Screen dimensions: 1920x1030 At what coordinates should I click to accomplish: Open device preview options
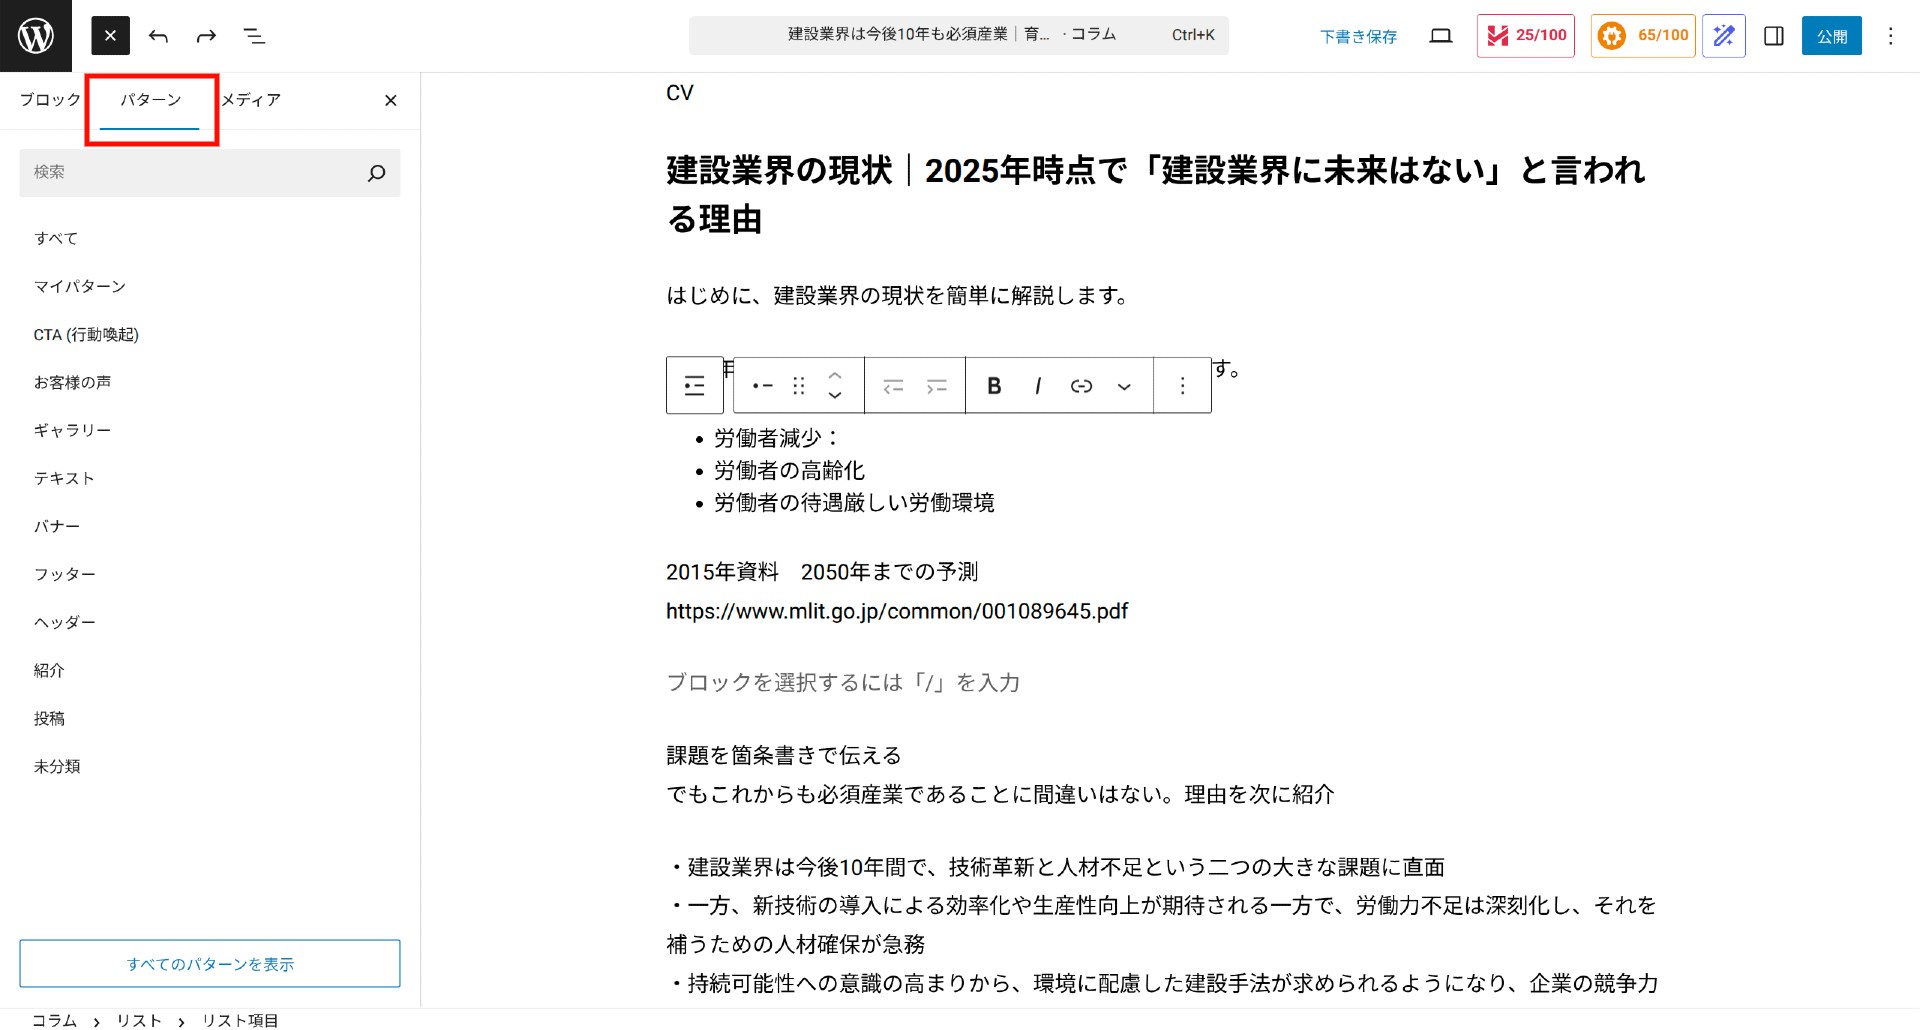(1440, 36)
